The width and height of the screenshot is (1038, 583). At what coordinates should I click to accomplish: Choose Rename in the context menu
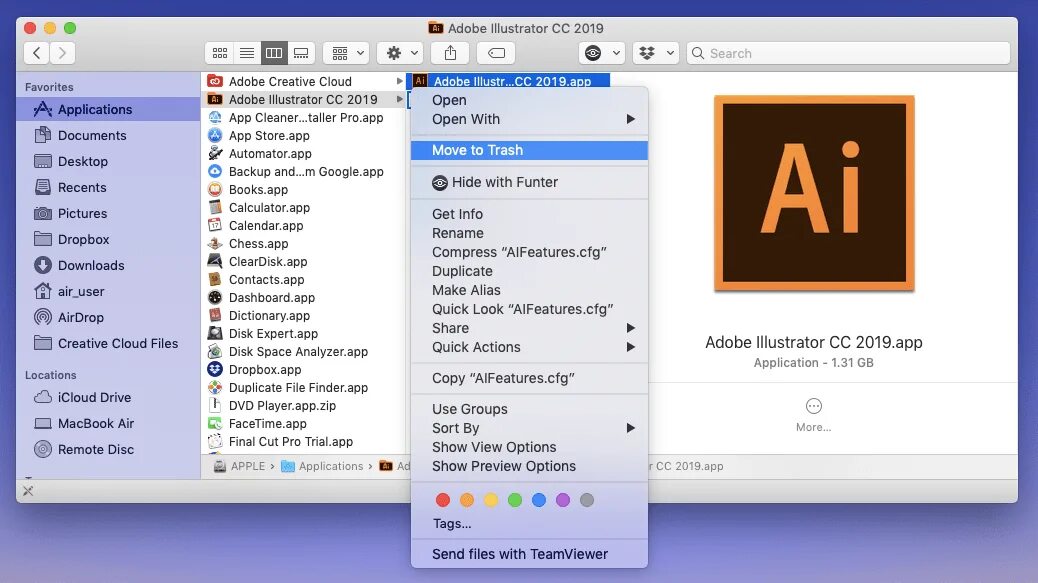[529, 233]
